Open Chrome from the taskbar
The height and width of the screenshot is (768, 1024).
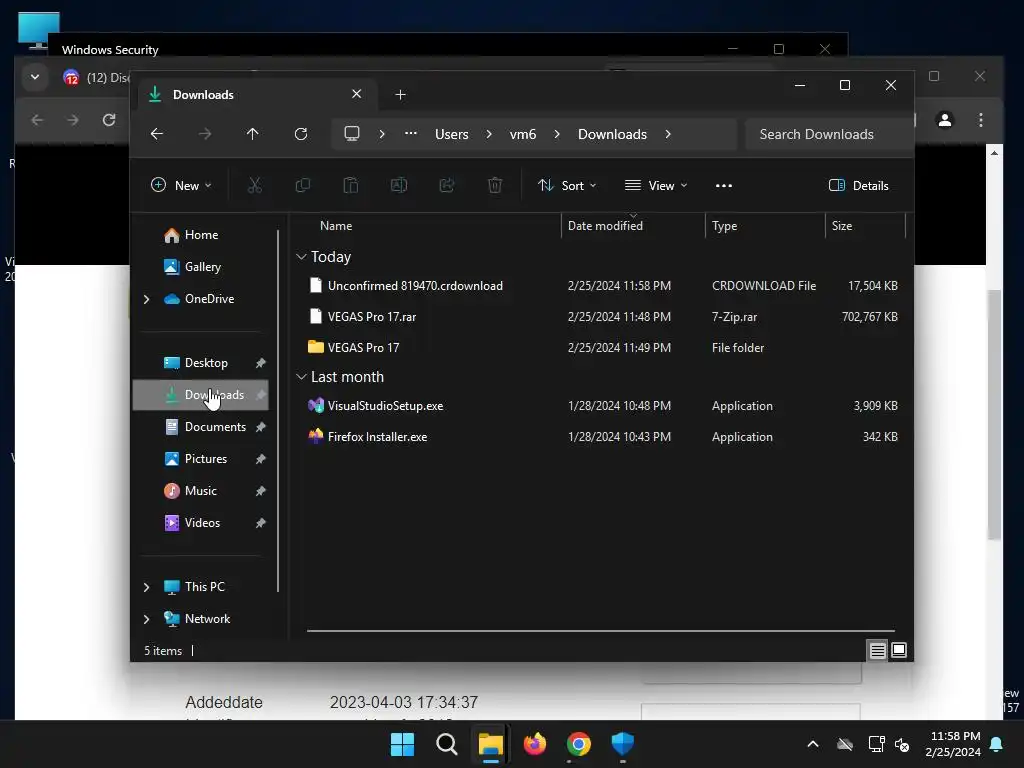[x=579, y=744]
